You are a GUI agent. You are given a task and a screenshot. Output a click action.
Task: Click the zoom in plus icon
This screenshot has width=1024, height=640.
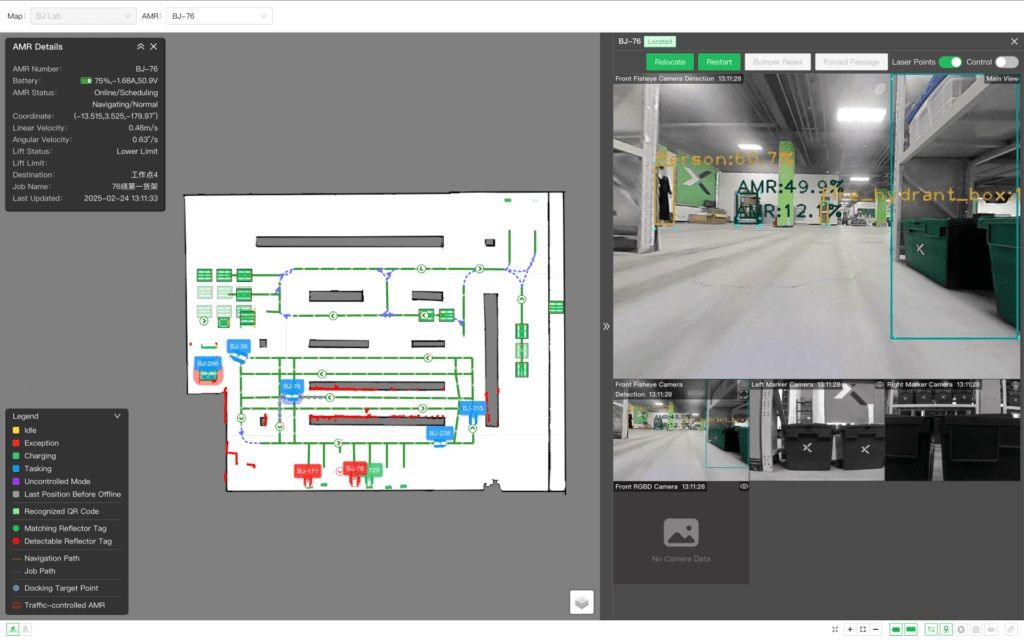(850, 630)
